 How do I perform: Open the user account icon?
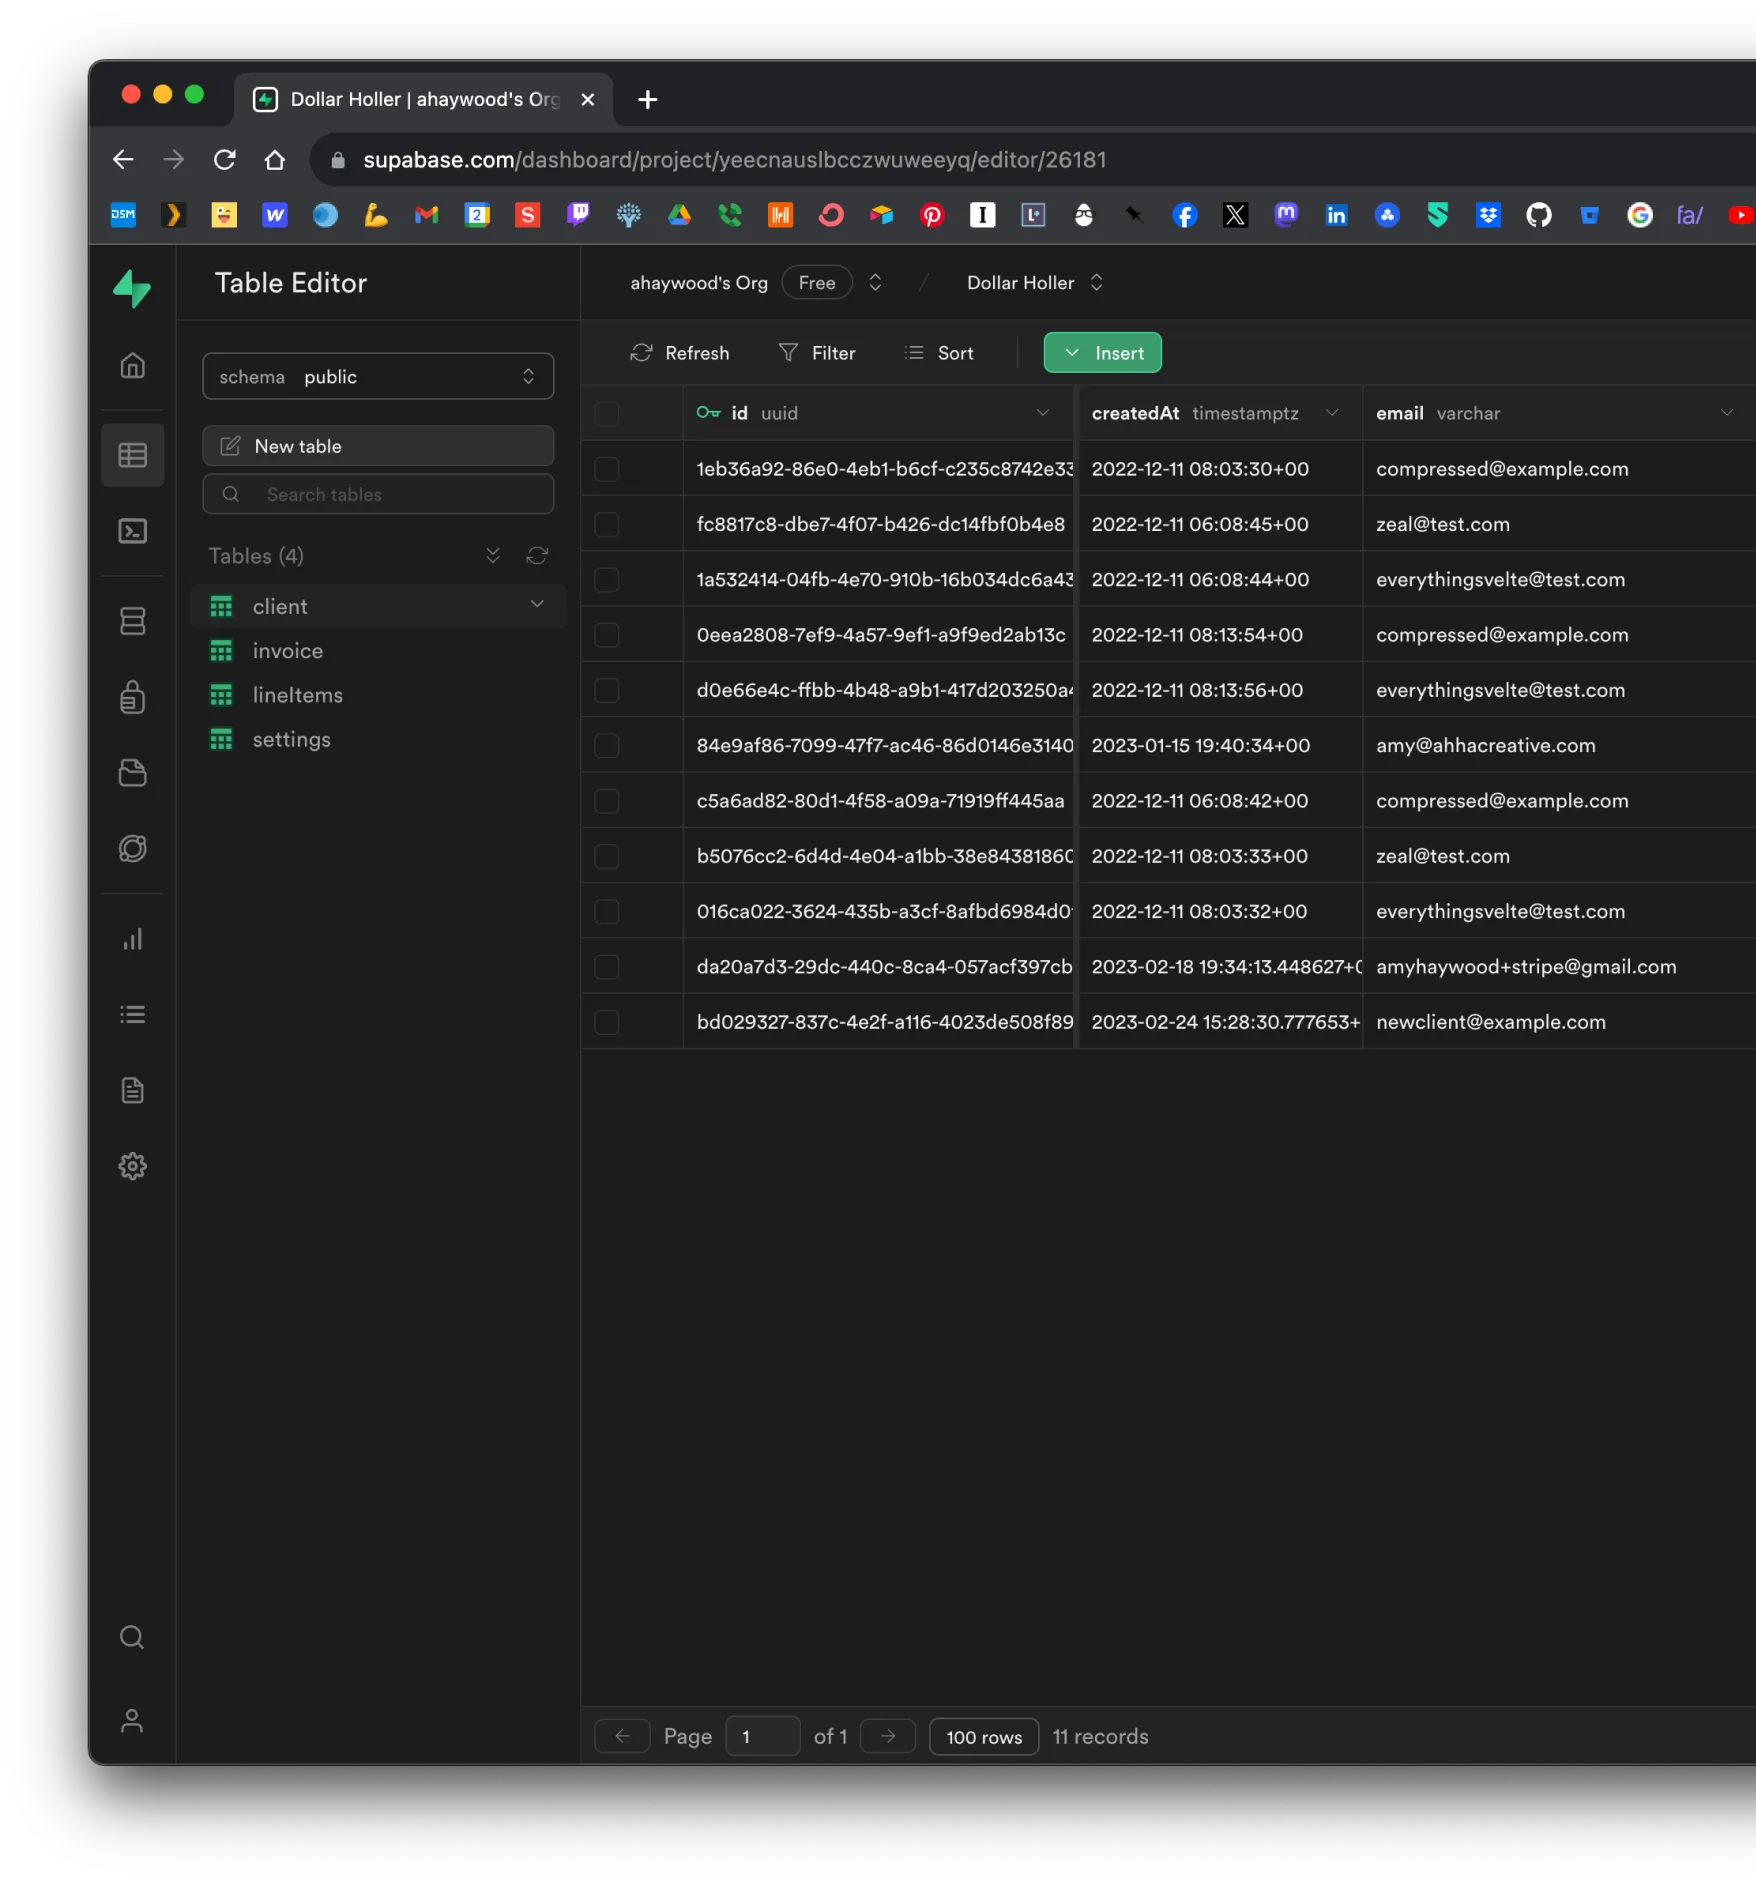point(132,1721)
